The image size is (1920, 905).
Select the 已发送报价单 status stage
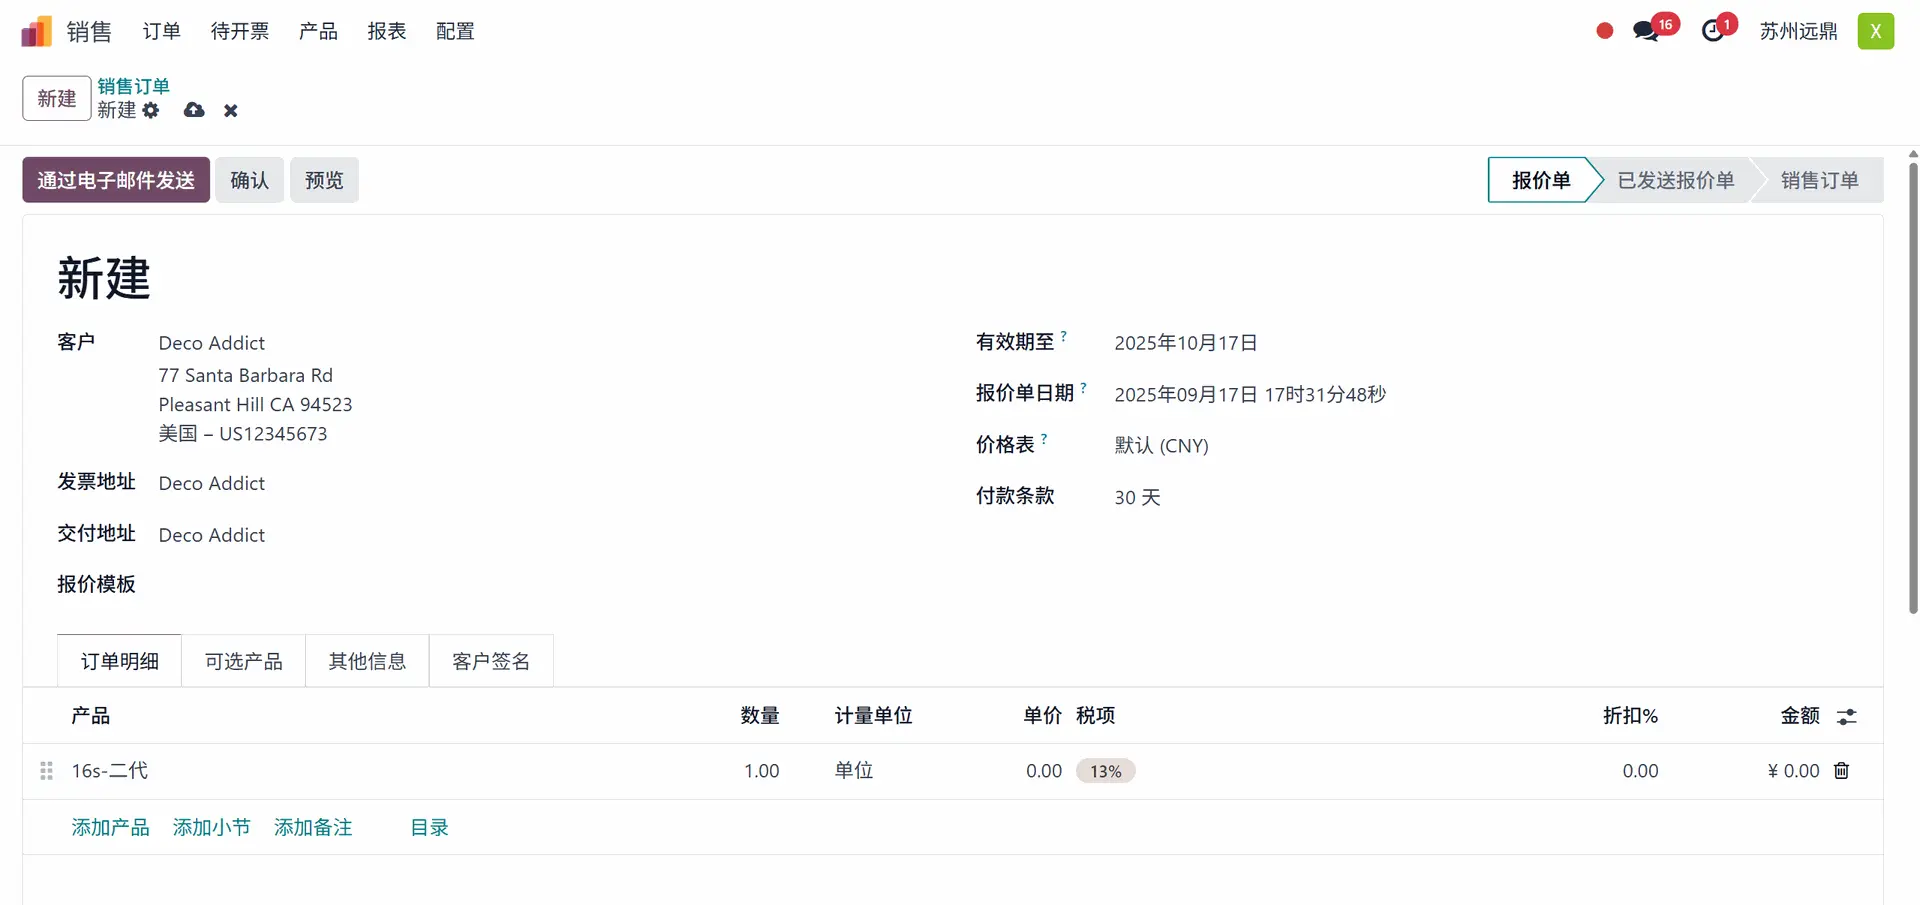pyautogui.click(x=1675, y=181)
